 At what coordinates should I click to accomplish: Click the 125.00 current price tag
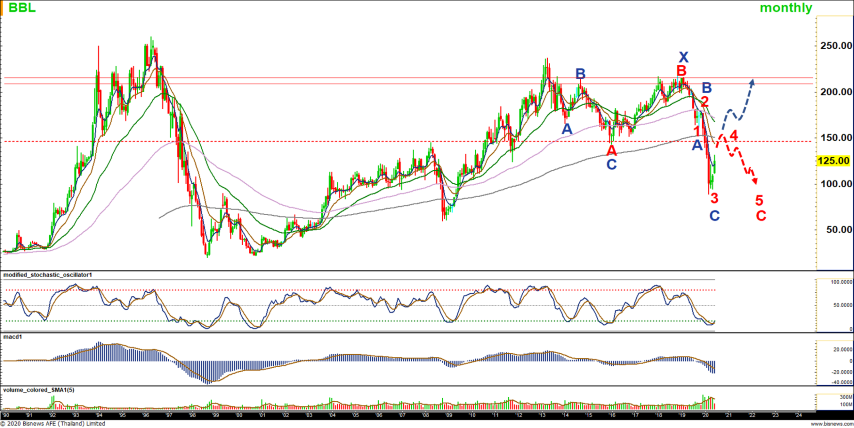[x=833, y=160]
